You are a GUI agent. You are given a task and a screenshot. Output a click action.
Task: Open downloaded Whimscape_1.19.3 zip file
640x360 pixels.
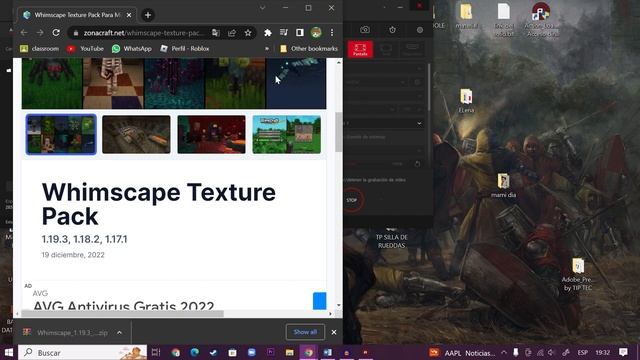67,333
